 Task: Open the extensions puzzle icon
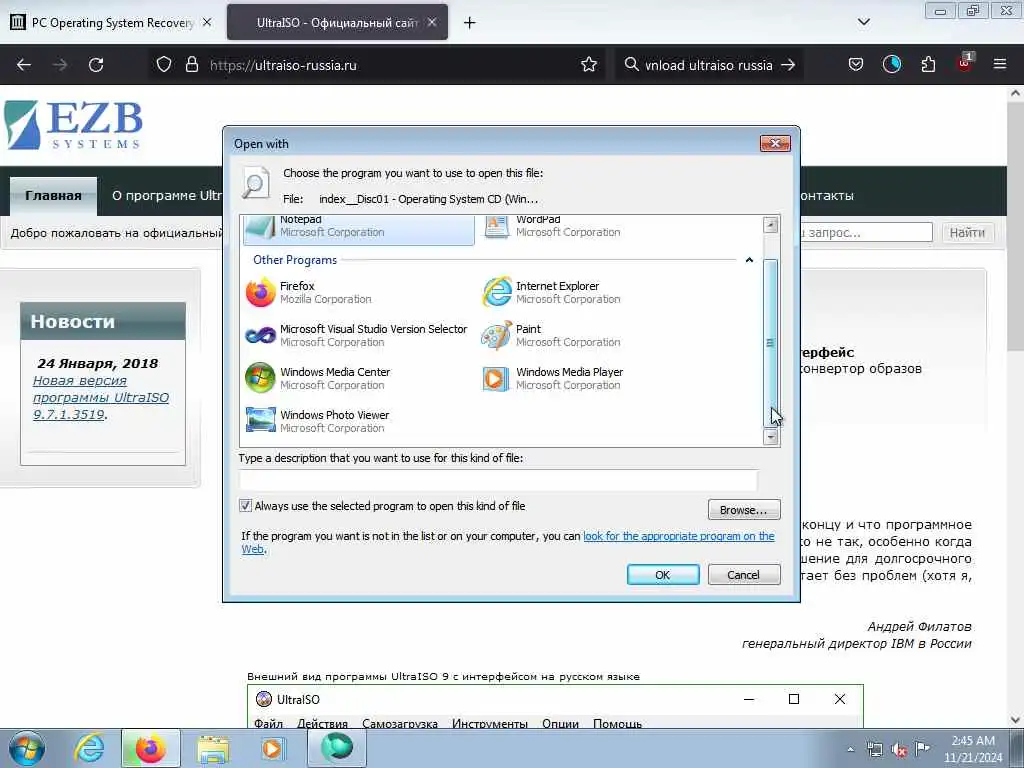(928, 65)
